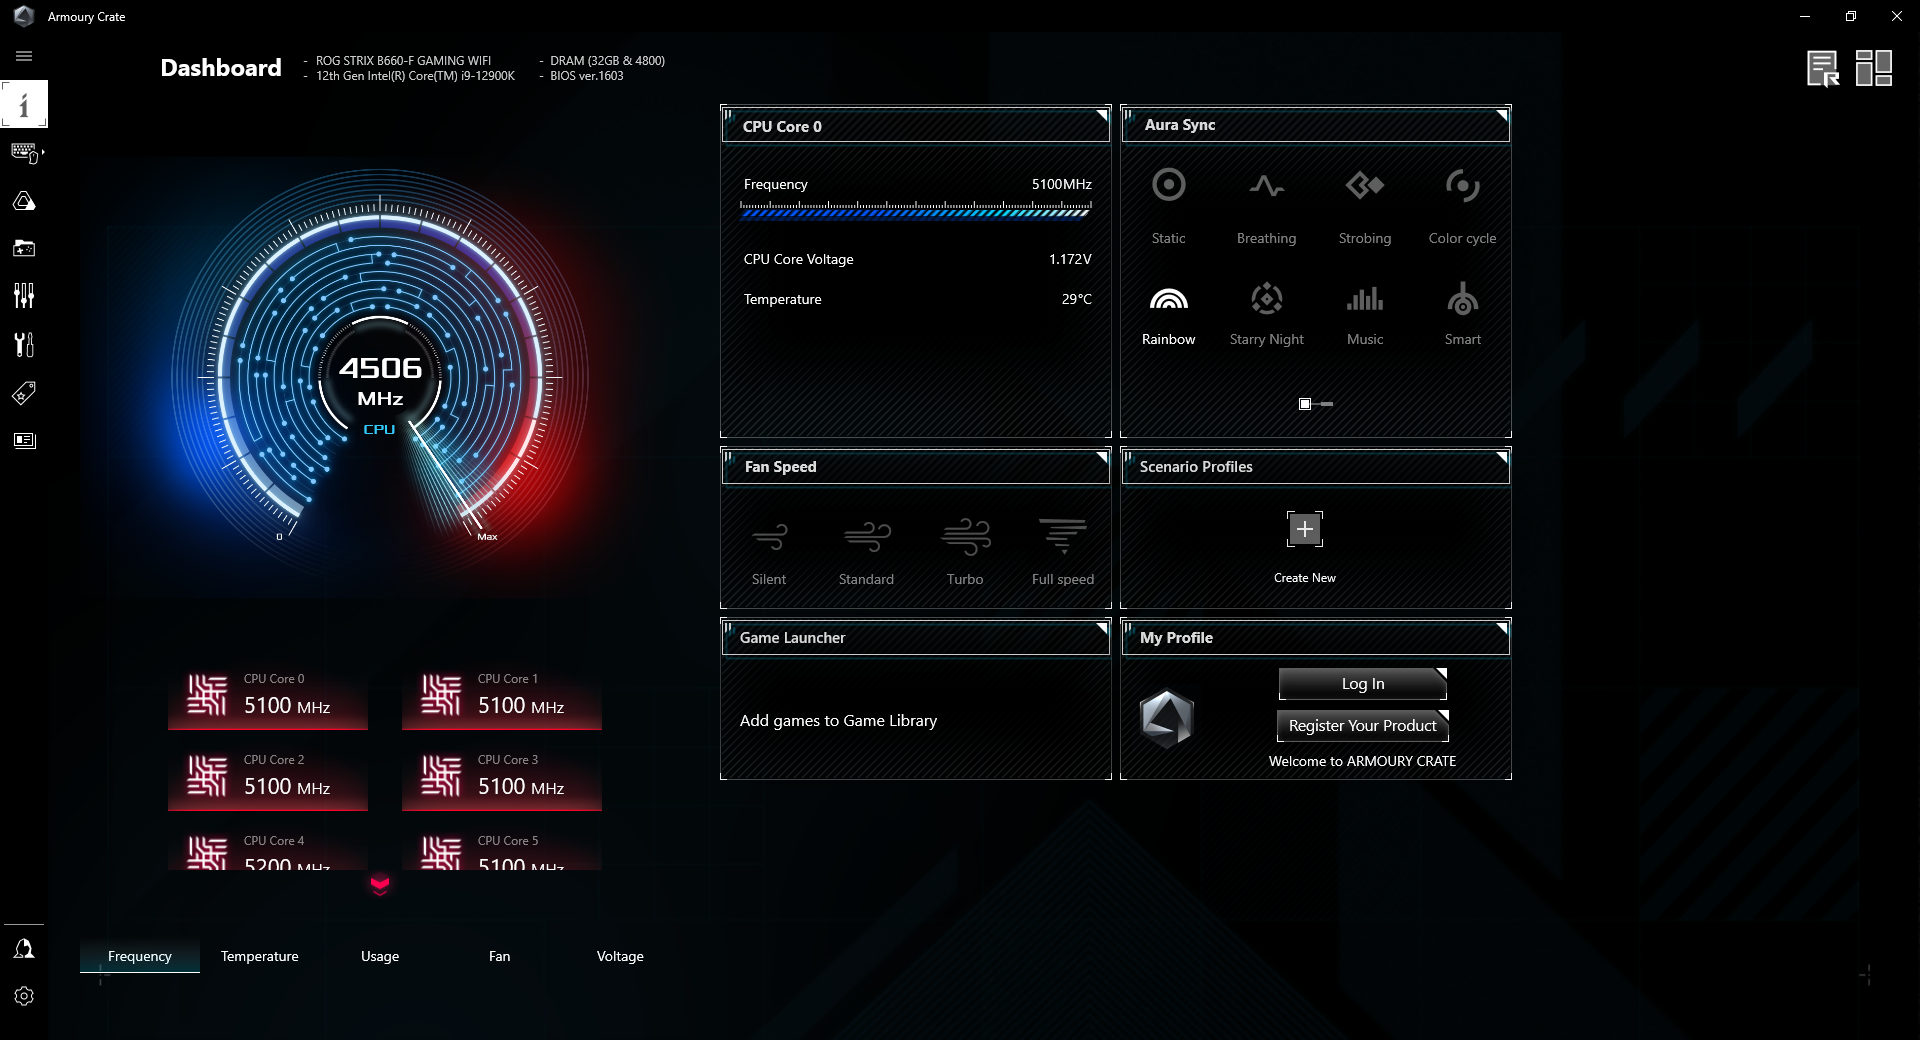The height and width of the screenshot is (1040, 1920).
Task: Open the Featured price tag icon in sidebar
Action: (x=24, y=393)
